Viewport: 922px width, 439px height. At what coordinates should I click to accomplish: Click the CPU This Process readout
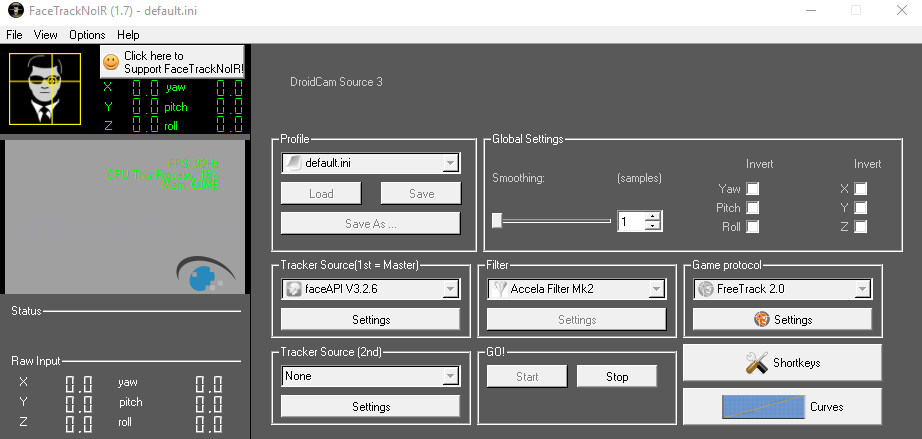tap(163, 175)
